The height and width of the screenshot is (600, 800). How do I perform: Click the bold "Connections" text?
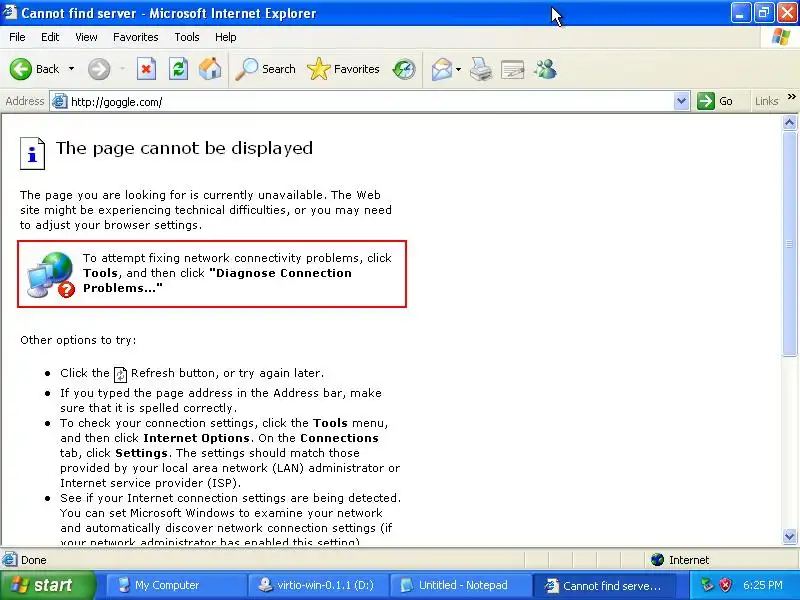pos(339,438)
